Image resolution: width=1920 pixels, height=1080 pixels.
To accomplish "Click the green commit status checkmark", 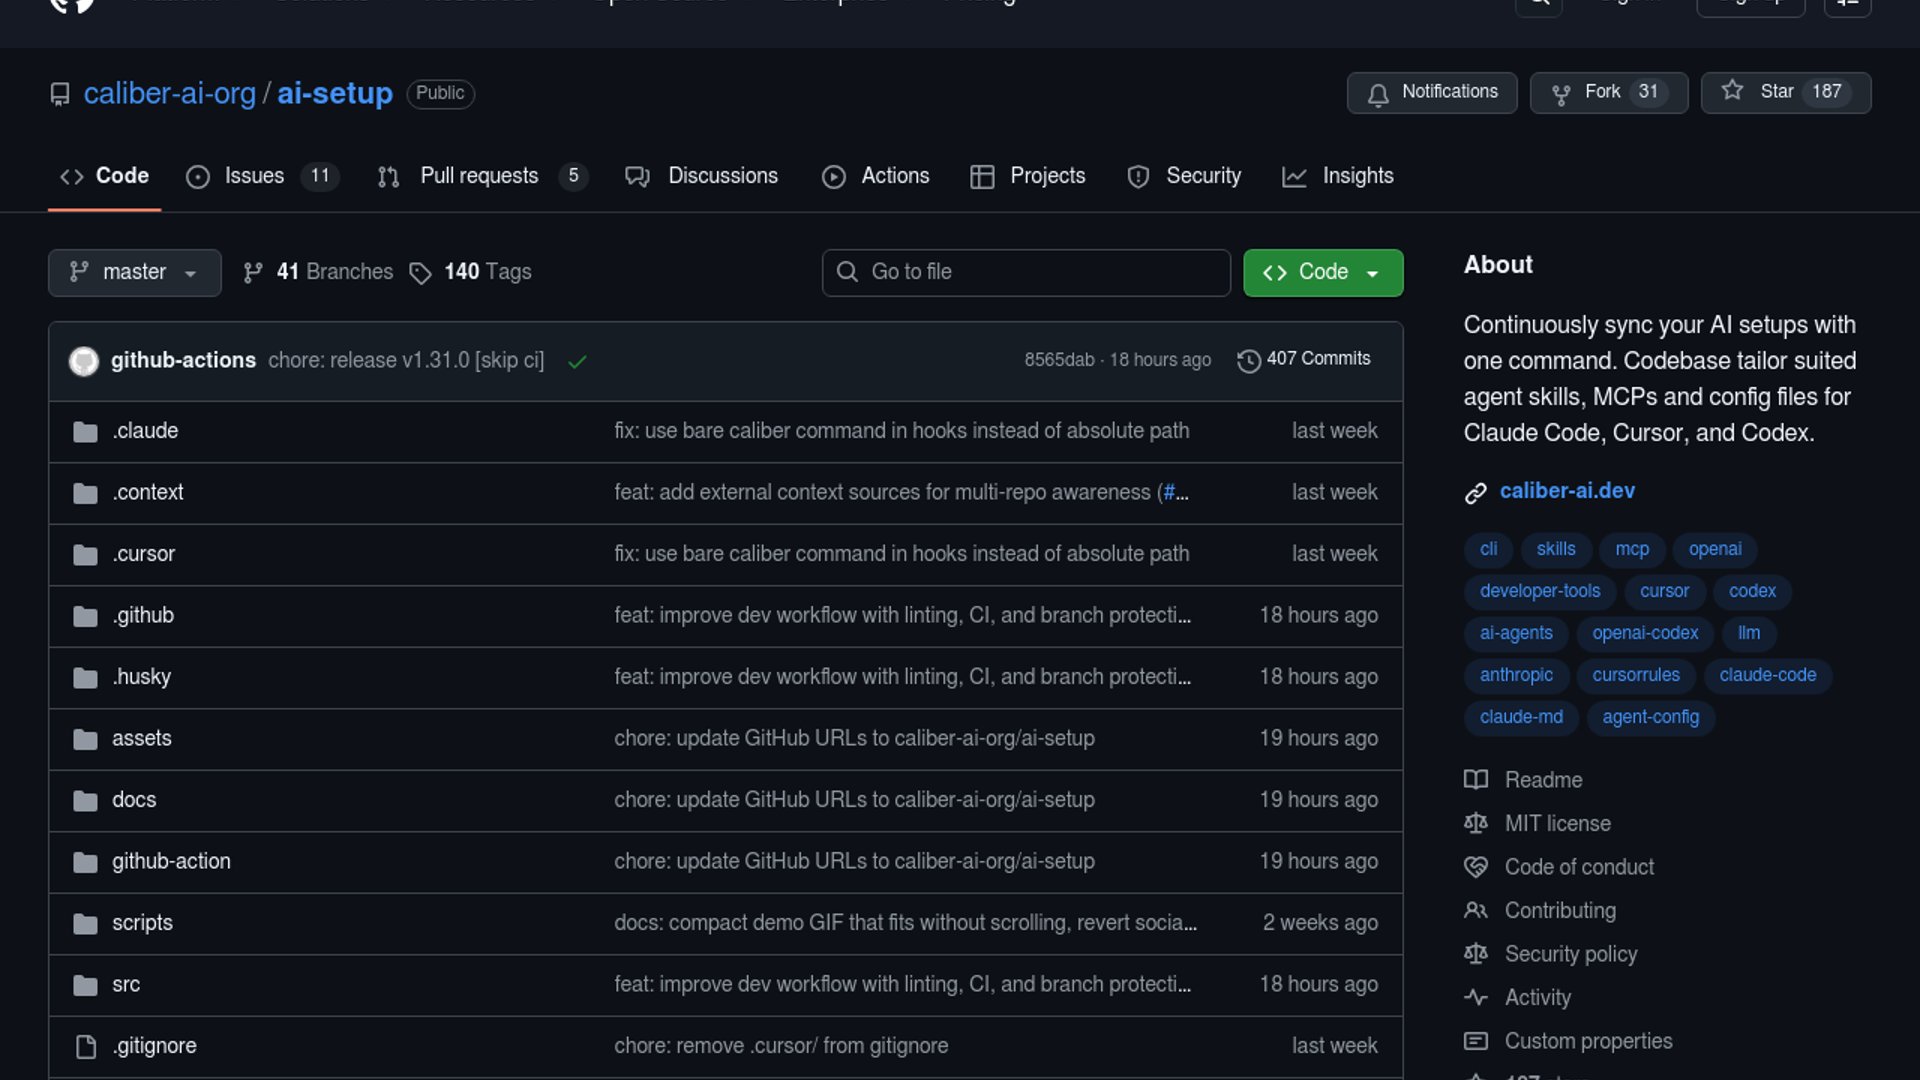I will click(x=577, y=362).
